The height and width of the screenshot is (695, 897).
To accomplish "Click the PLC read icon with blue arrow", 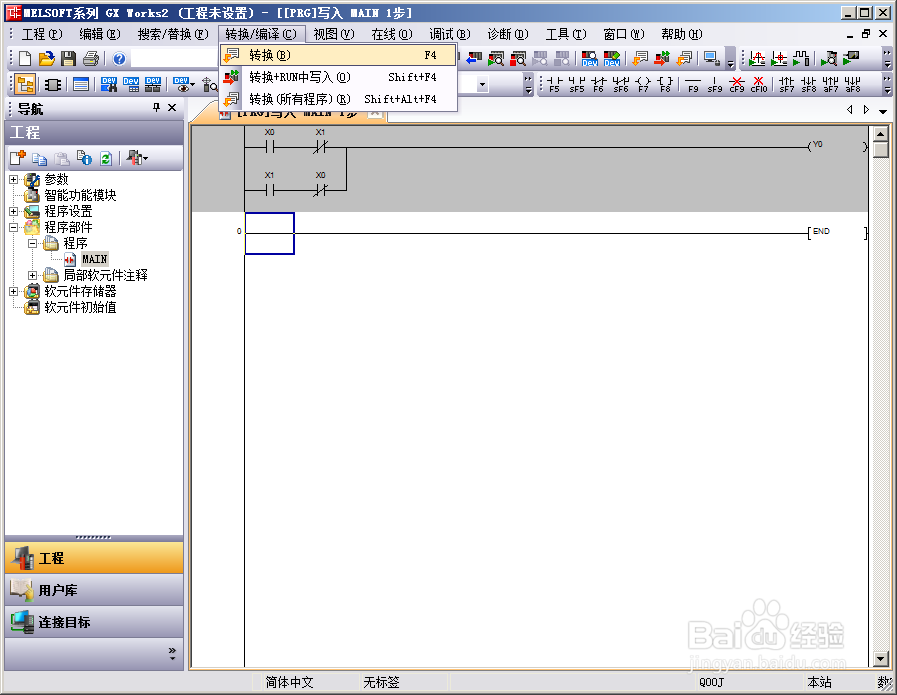I will [x=474, y=58].
